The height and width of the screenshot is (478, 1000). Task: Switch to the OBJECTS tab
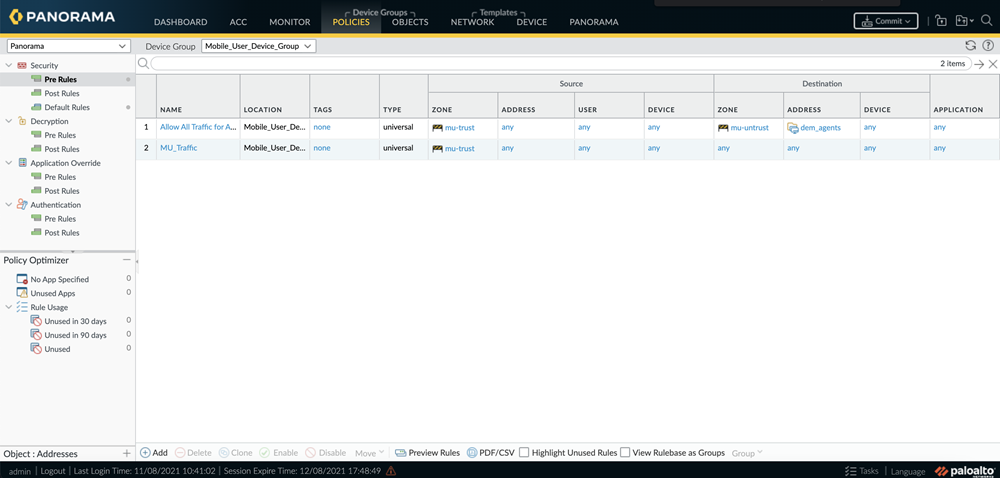coord(410,22)
